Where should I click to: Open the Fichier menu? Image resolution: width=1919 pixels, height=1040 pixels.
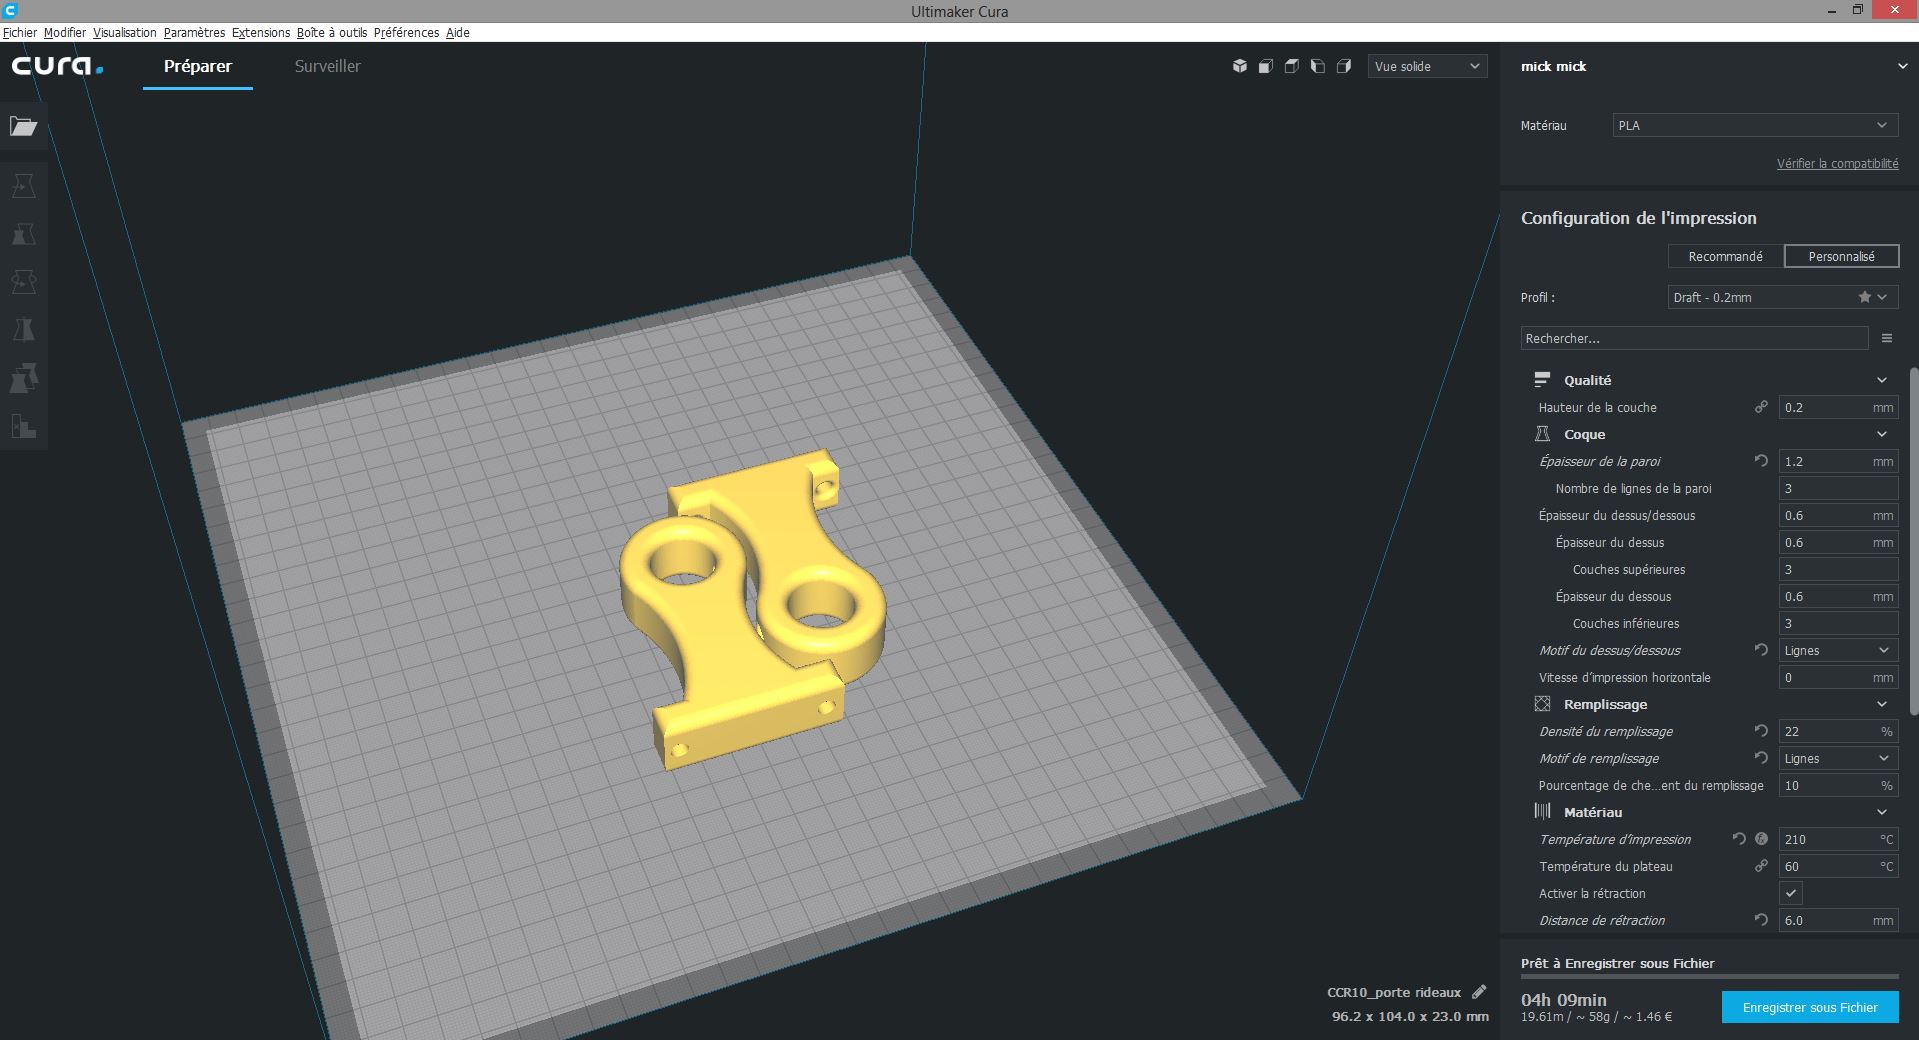(20, 32)
